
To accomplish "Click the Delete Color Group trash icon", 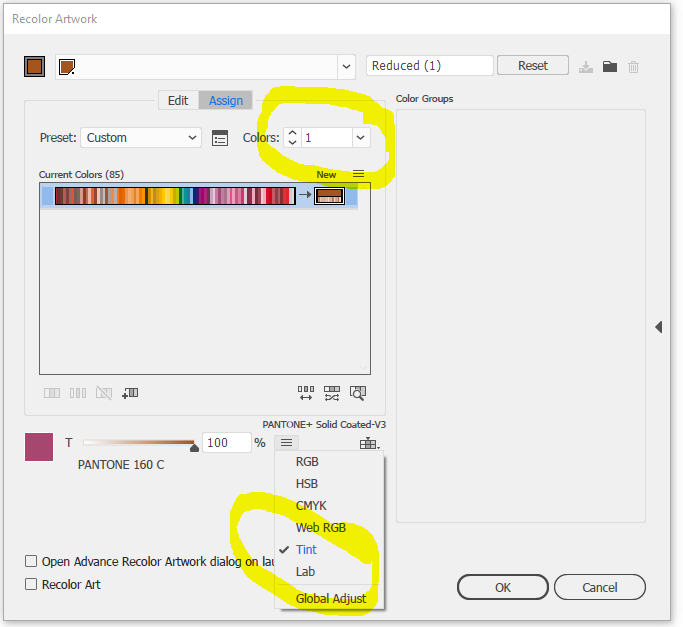I will (x=634, y=67).
